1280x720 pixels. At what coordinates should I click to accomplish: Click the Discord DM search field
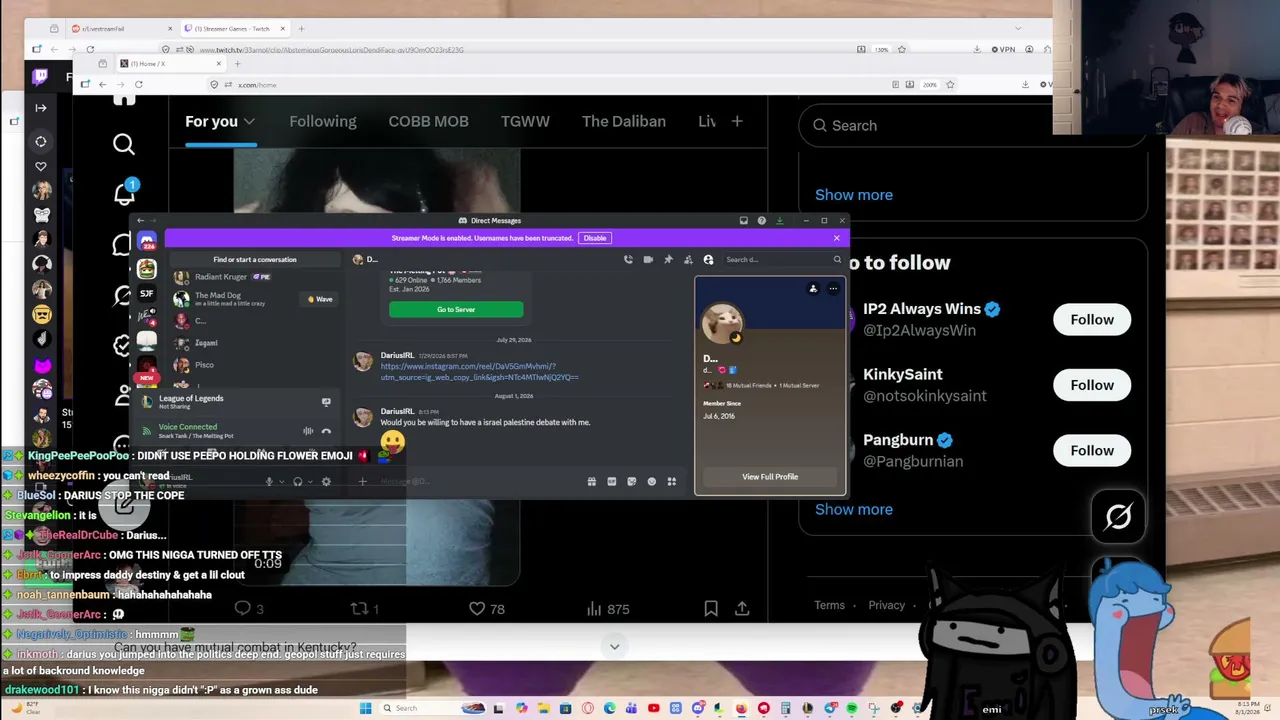pos(783,259)
